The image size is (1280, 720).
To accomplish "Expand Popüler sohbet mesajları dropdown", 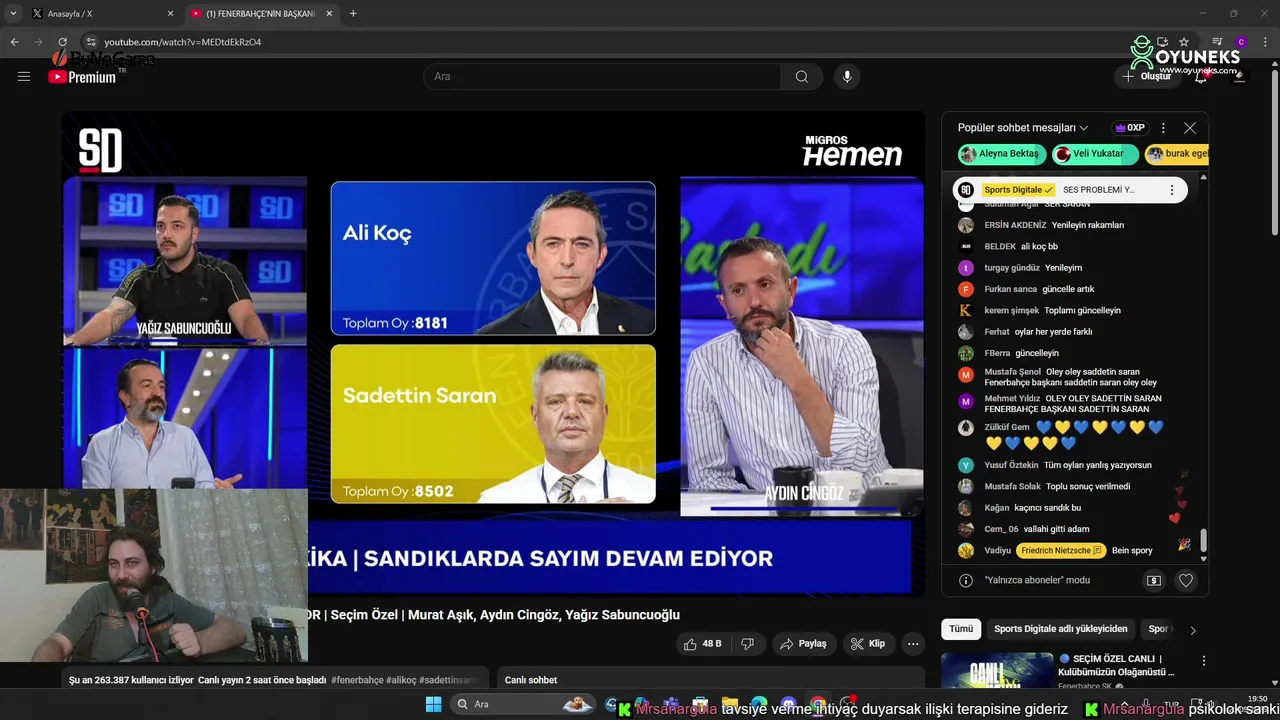I will 1022,128.
